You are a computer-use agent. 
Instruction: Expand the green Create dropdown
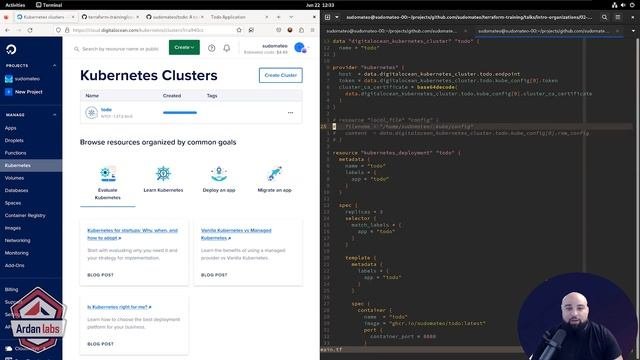184,47
